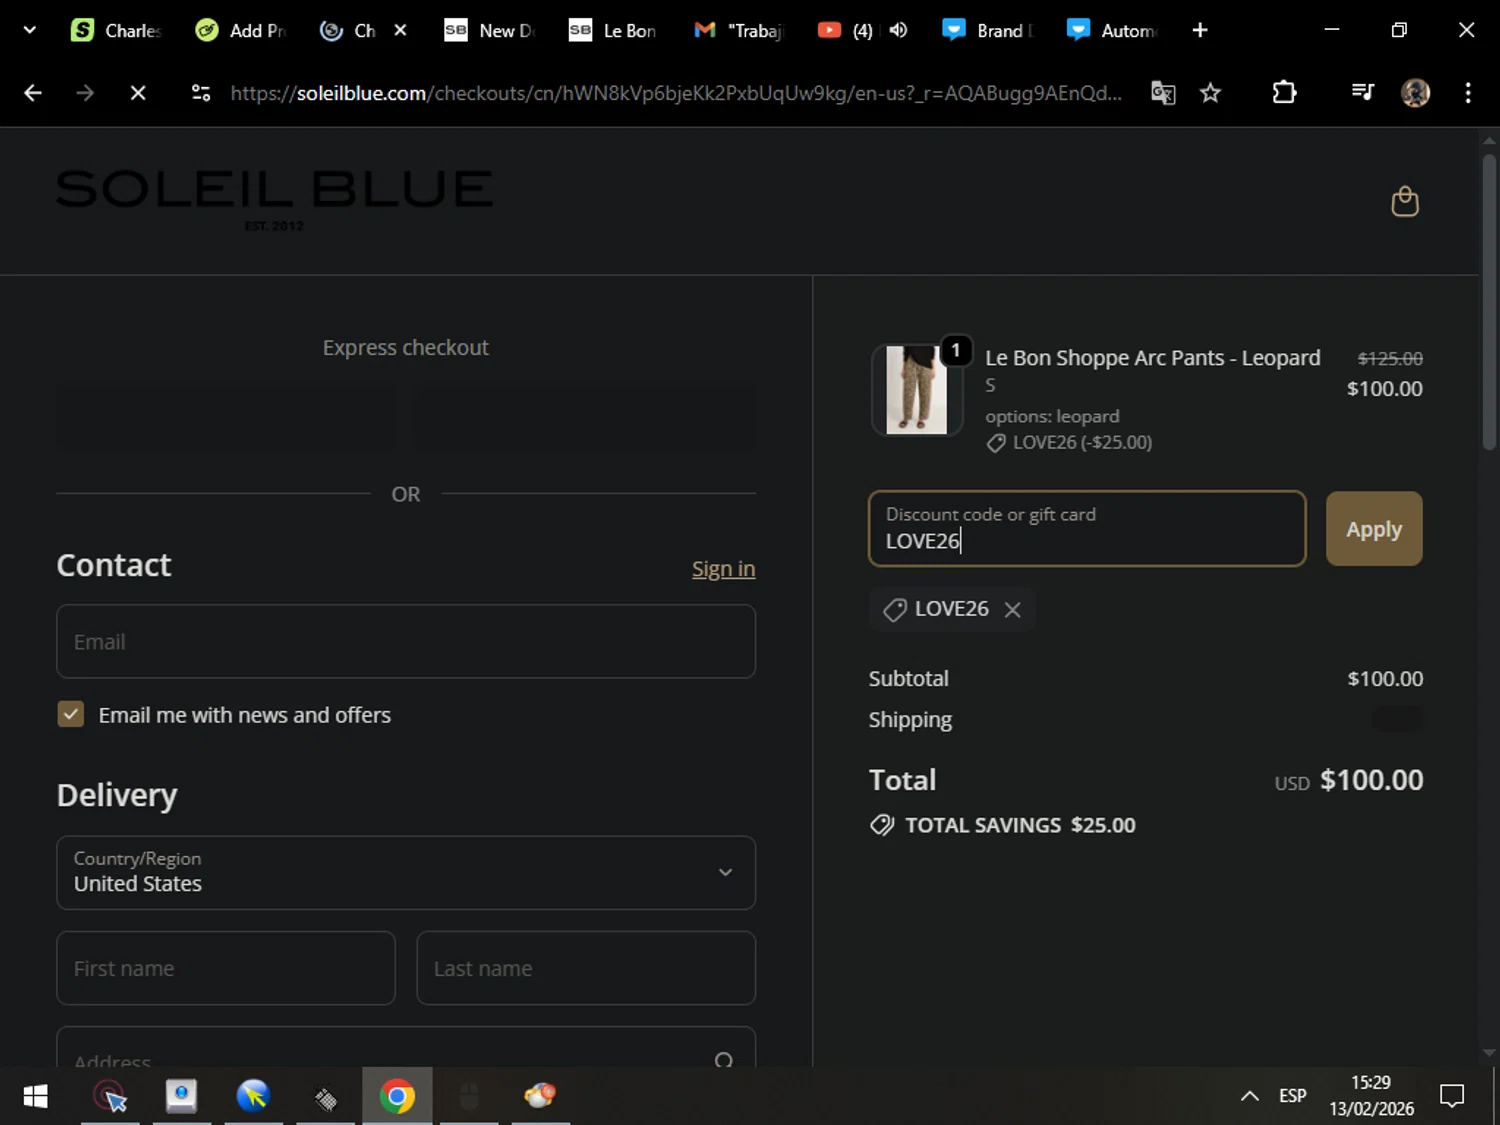The image size is (1500, 1125).
Task: Click address search magnifier icon
Action: coord(724,1059)
